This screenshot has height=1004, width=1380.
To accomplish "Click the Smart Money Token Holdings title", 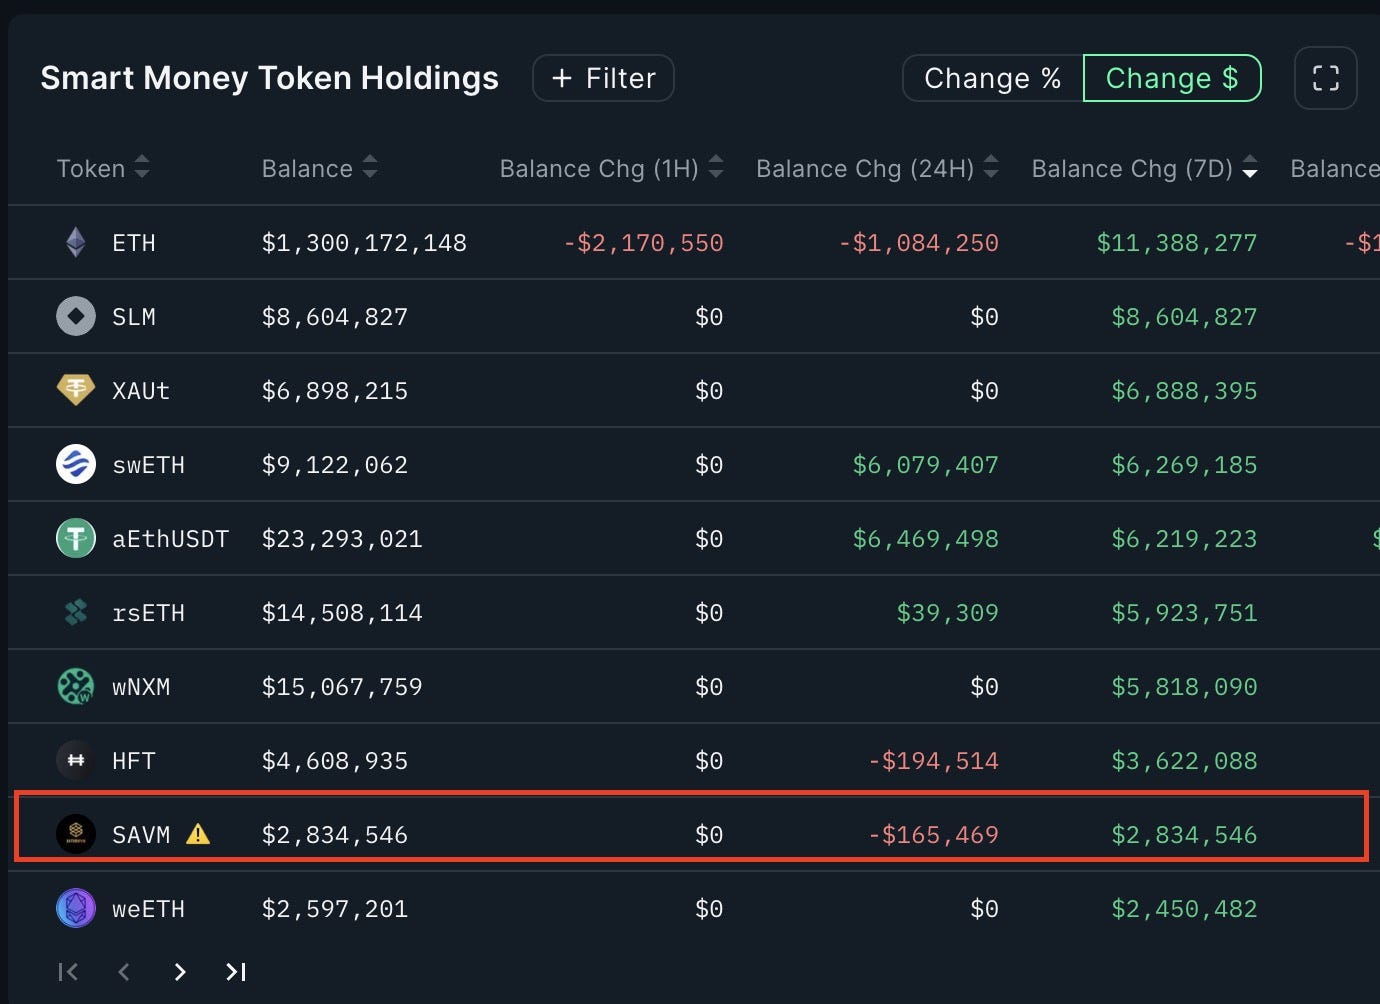I will coord(270,78).
